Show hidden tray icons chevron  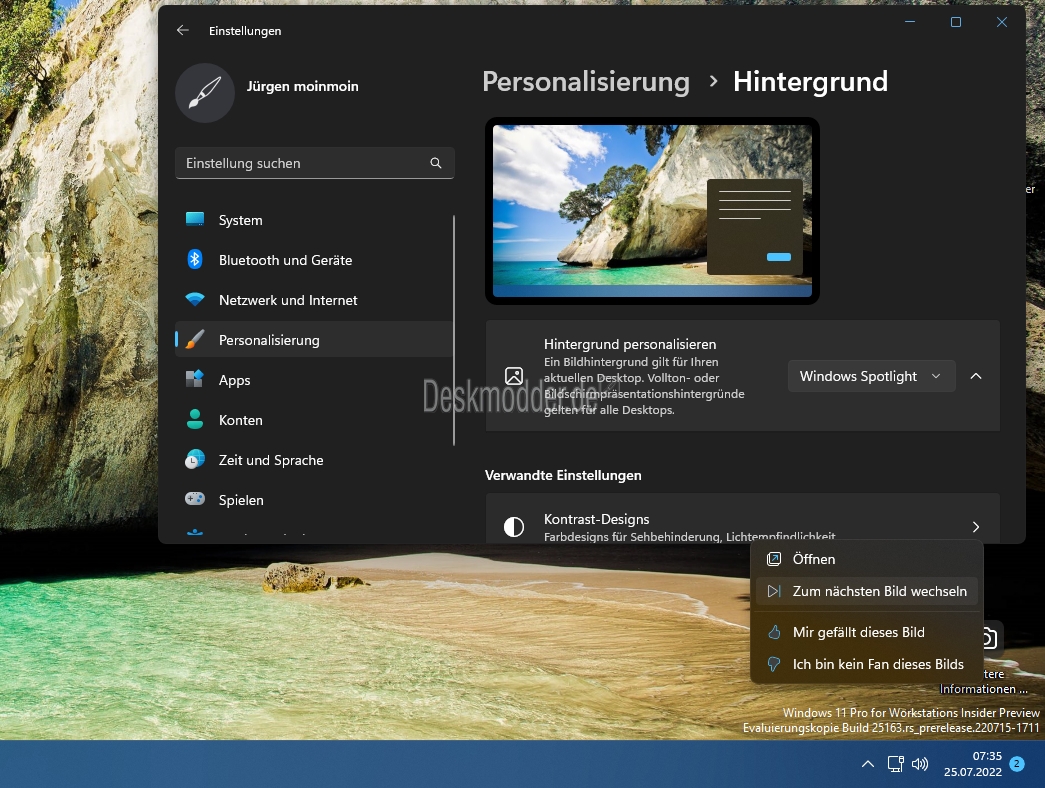(x=868, y=764)
